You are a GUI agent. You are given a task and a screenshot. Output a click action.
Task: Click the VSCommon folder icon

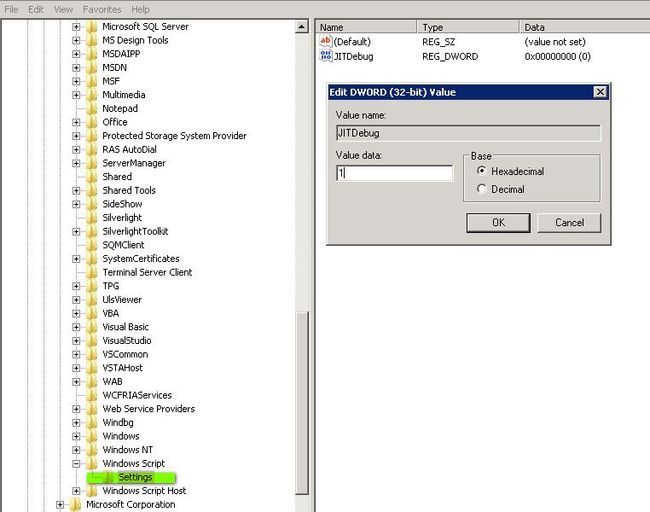coord(92,354)
